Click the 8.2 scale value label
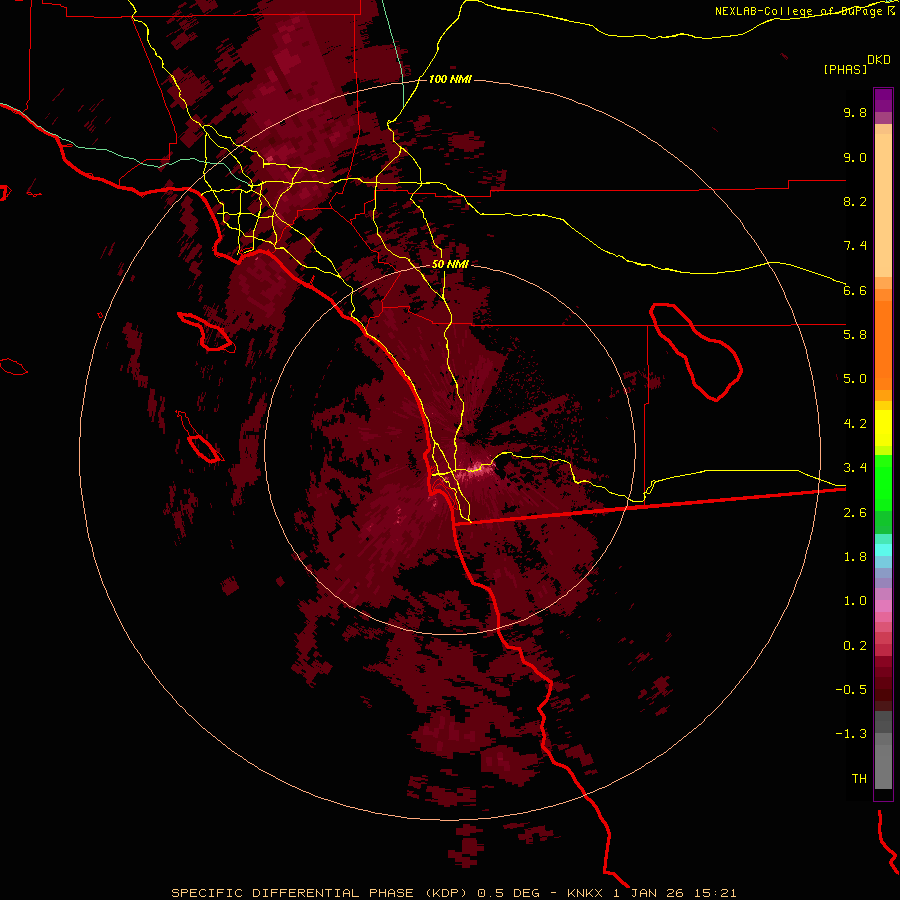900x900 pixels. (855, 201)
